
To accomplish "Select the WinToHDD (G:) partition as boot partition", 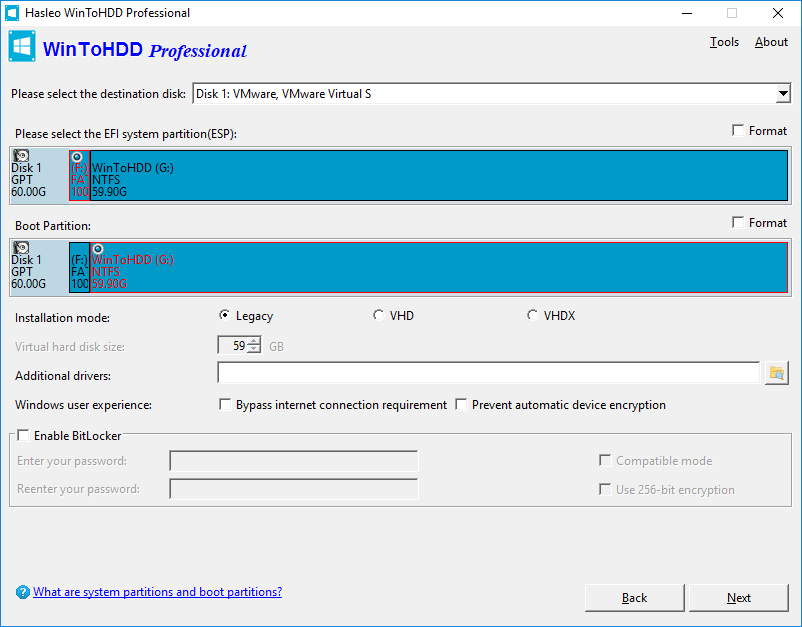I will pyautogui.click(x=438, y=267).
